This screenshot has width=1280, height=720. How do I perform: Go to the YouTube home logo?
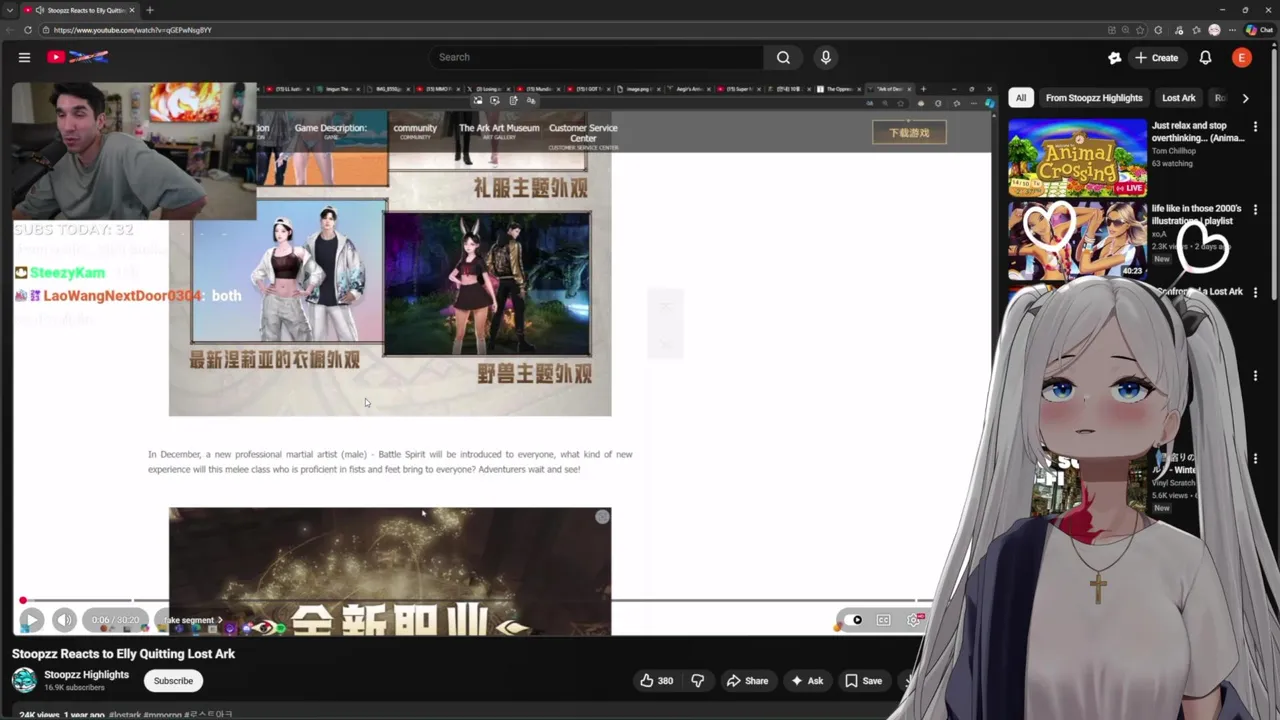point(77,57)
